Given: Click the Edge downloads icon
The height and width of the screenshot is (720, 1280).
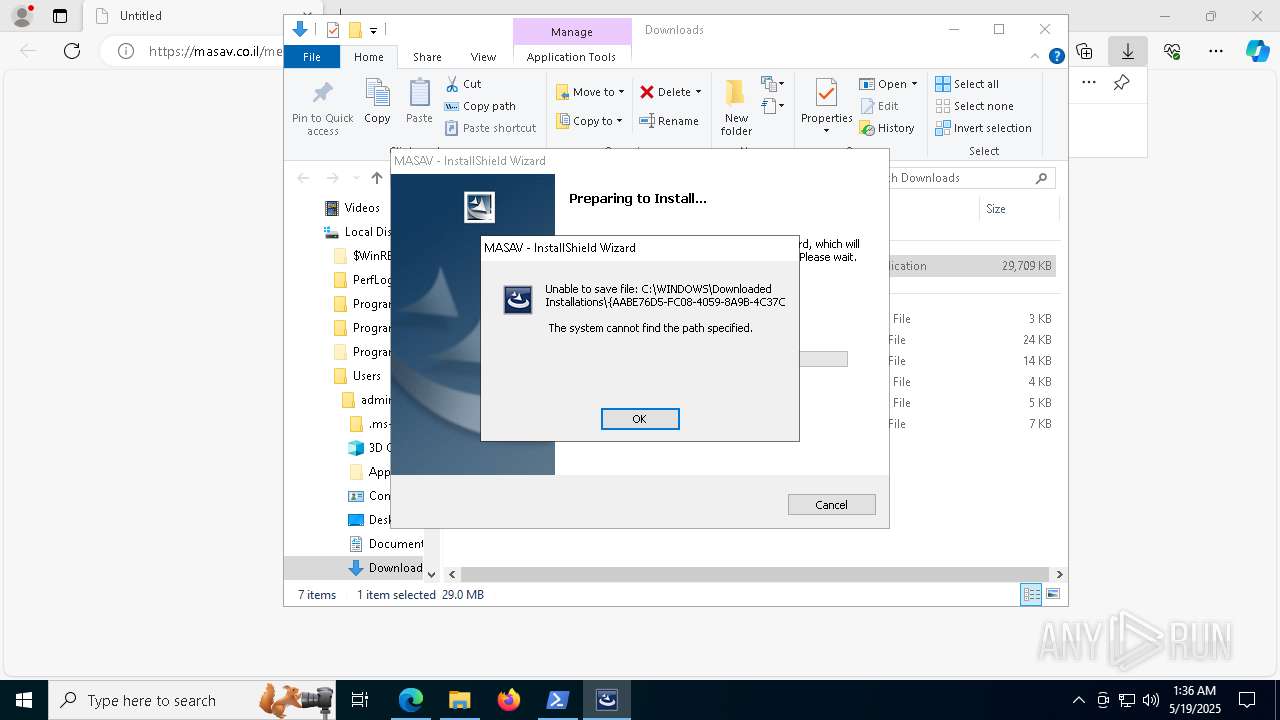Looking at the screenshot, I should (x=1128, y=51).
